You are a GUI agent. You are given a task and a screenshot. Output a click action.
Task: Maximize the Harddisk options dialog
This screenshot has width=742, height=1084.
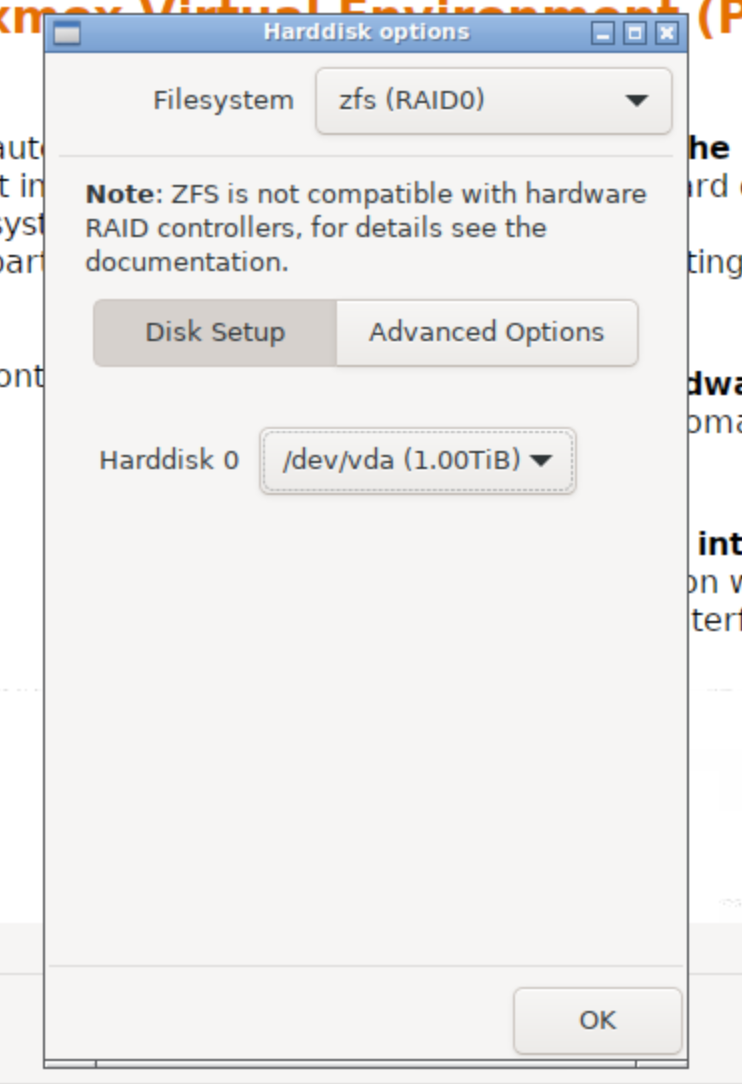[635, 32]
